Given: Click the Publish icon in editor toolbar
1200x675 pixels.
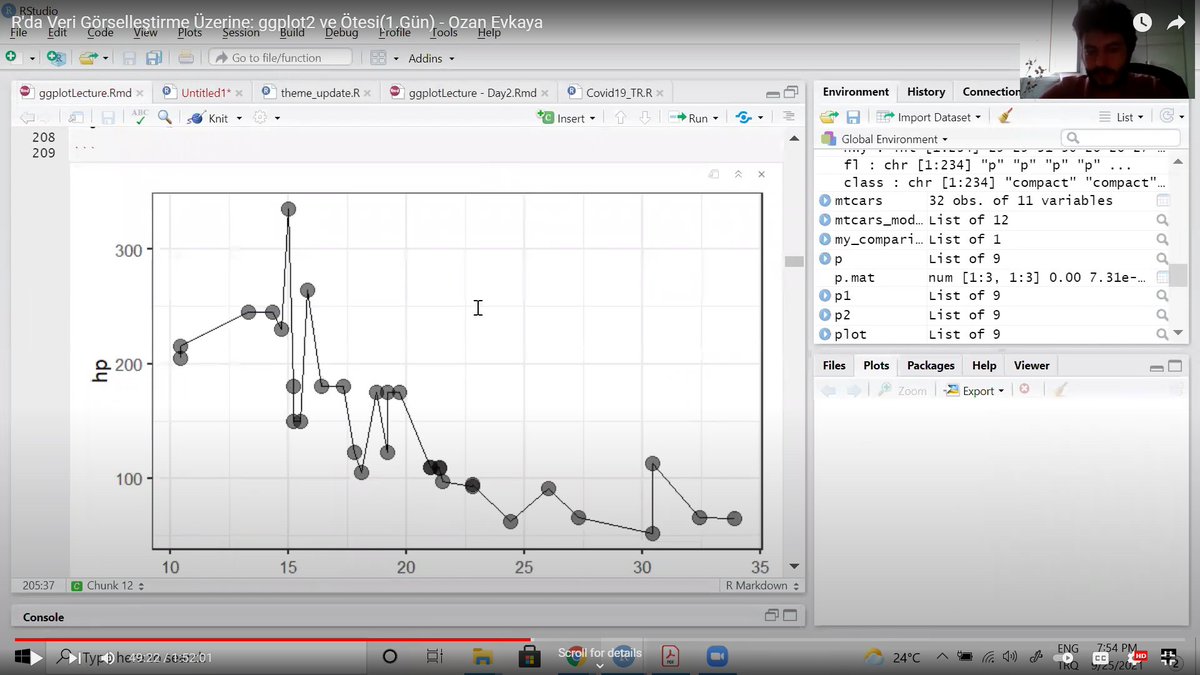Looking at the screenshot, I should (743, 117).
